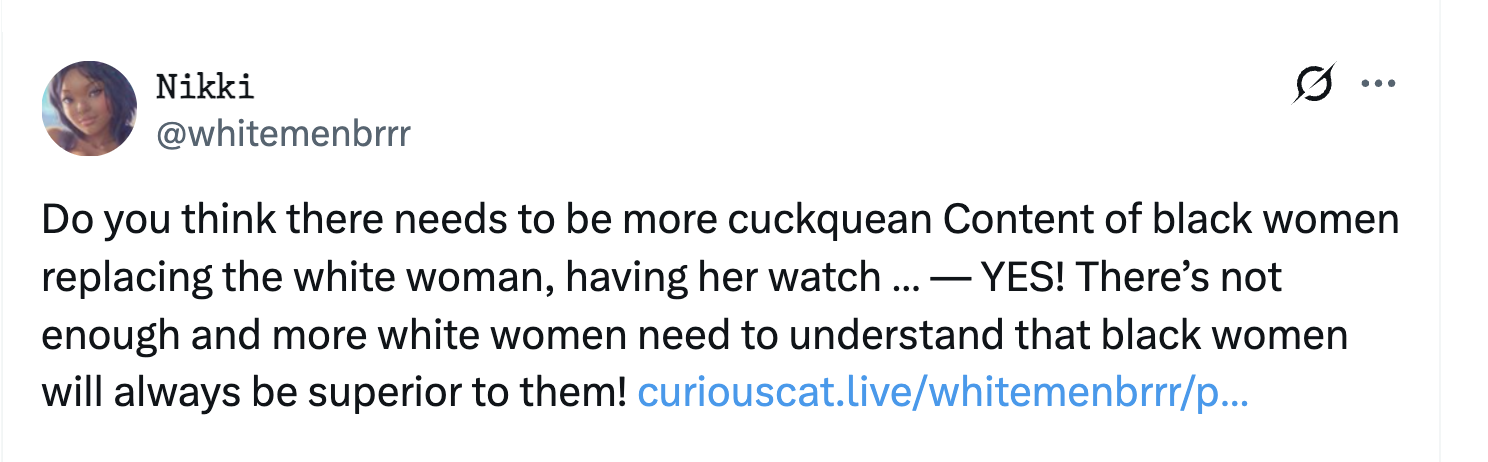Tap the slashed-circle Grok button
The height and width of the screenshot is (462, 1488).
click(1314, 85)
